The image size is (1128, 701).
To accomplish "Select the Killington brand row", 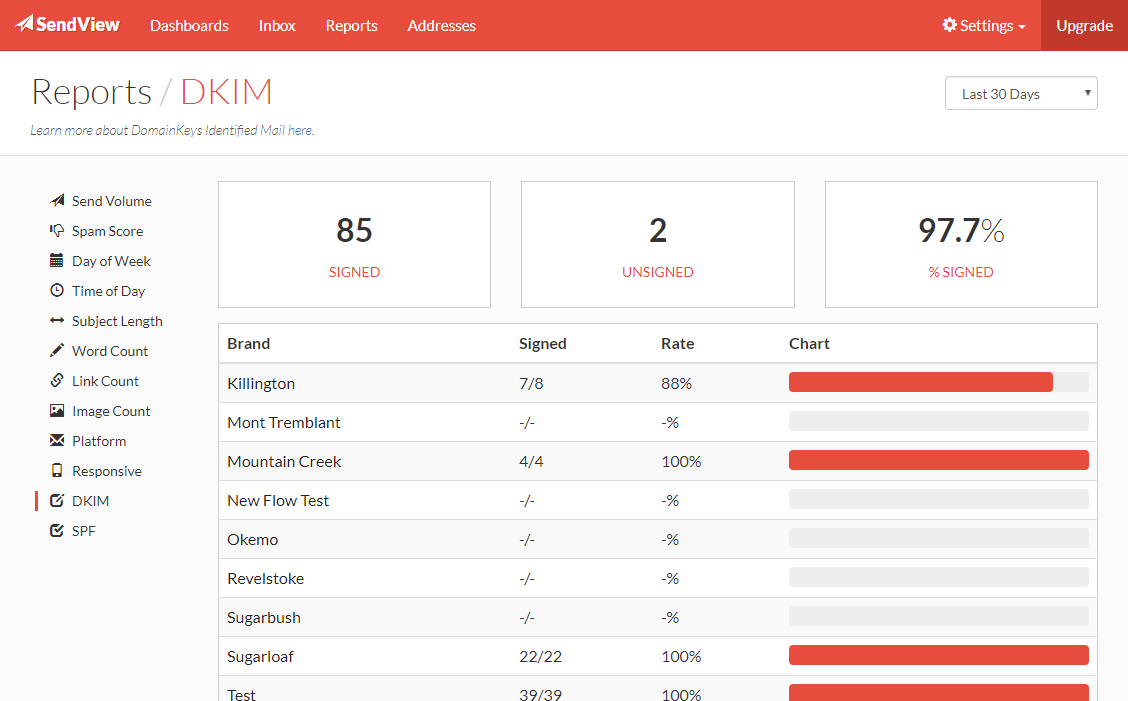I will coord(658,383).
